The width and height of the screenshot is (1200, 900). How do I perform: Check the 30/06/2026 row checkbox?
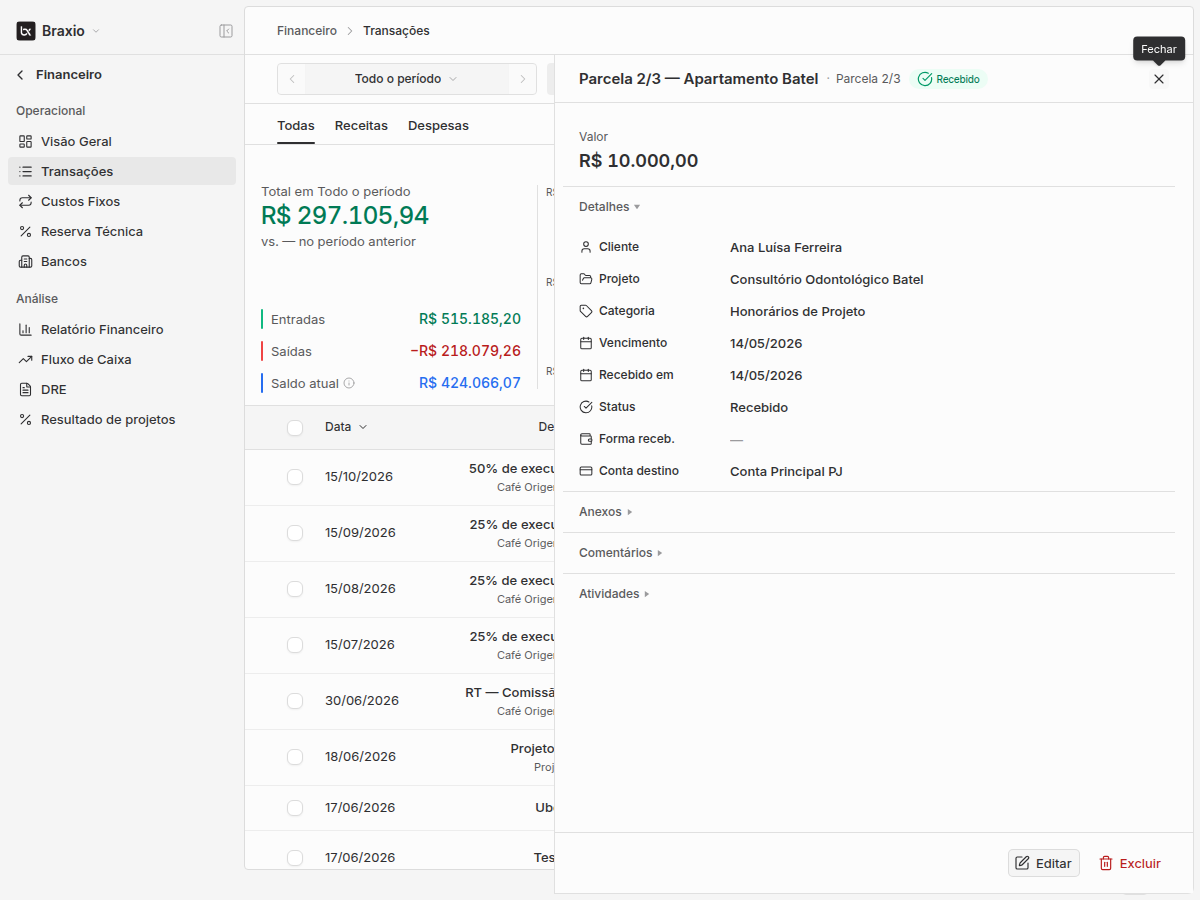pyautogui.click(x=295, y=701)
